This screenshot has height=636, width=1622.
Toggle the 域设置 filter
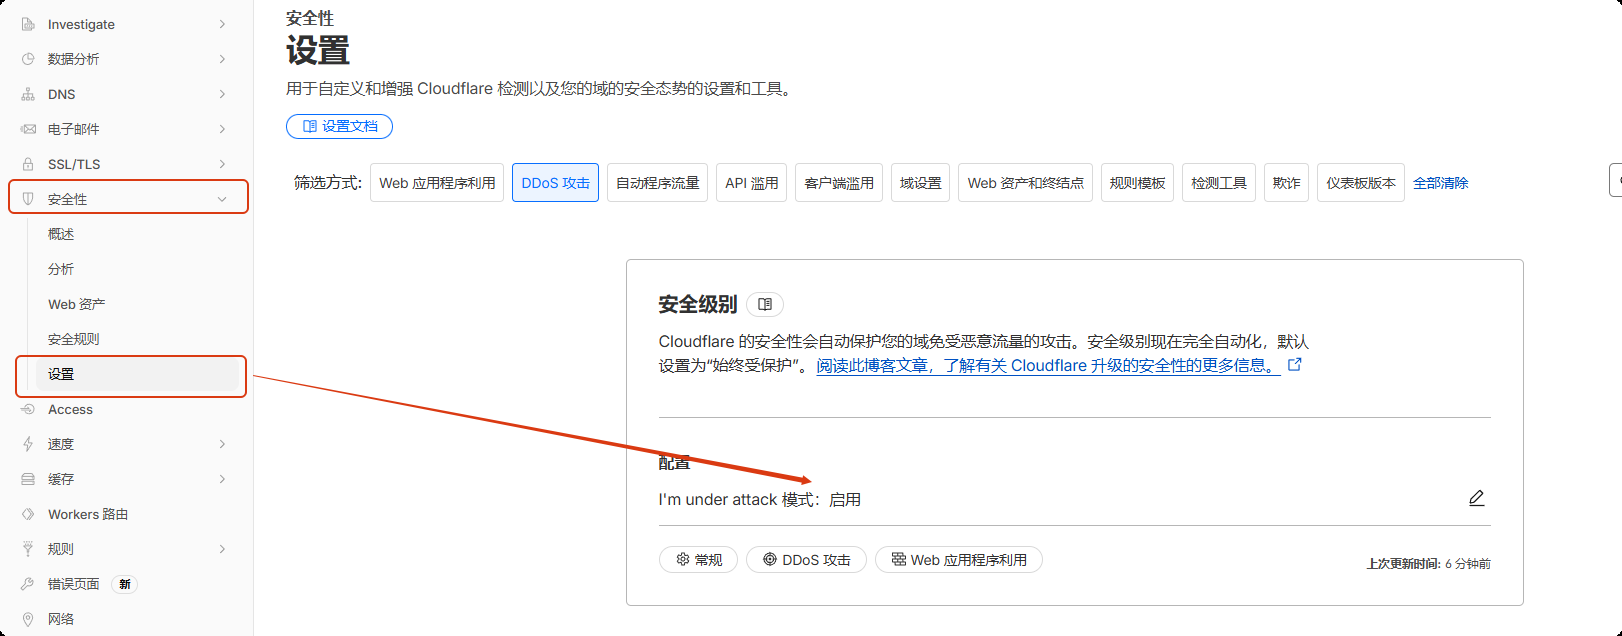[x=920, y=183]
